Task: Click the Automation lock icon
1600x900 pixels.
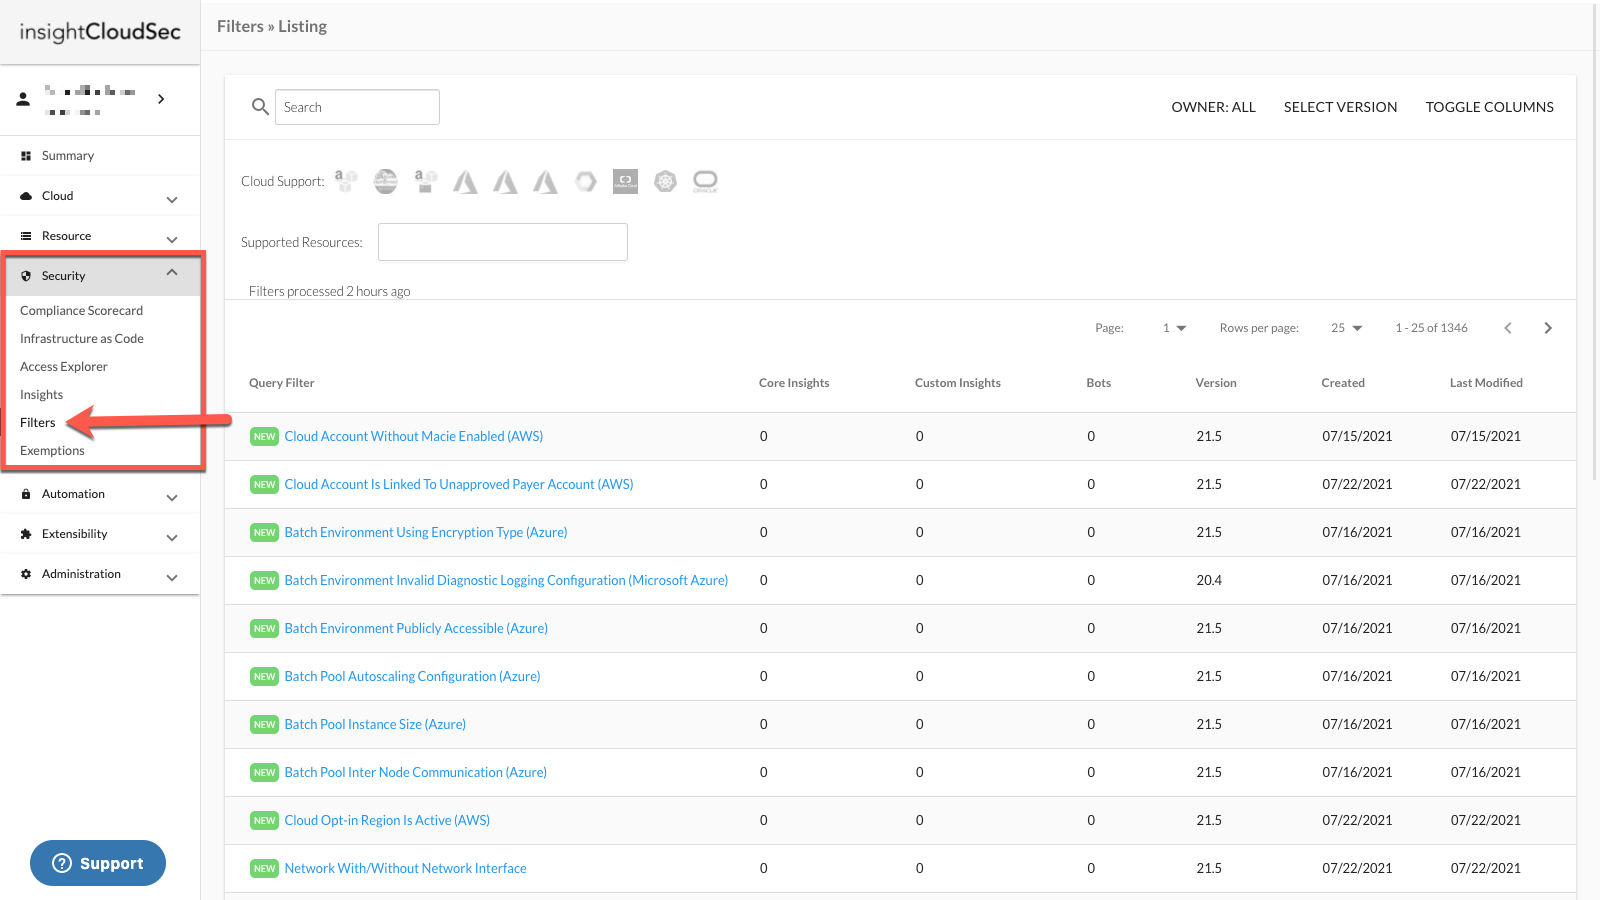Action: [26, 494]
